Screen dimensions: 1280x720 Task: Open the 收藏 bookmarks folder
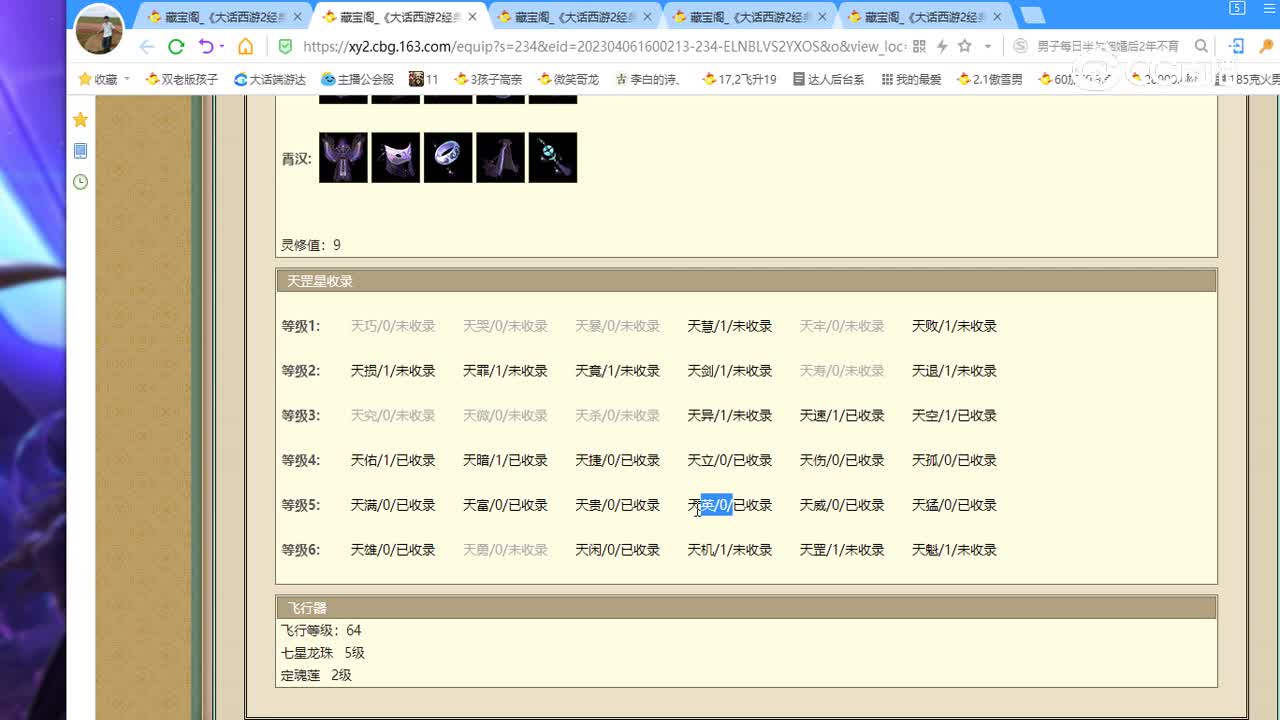[x=98, y=79]
